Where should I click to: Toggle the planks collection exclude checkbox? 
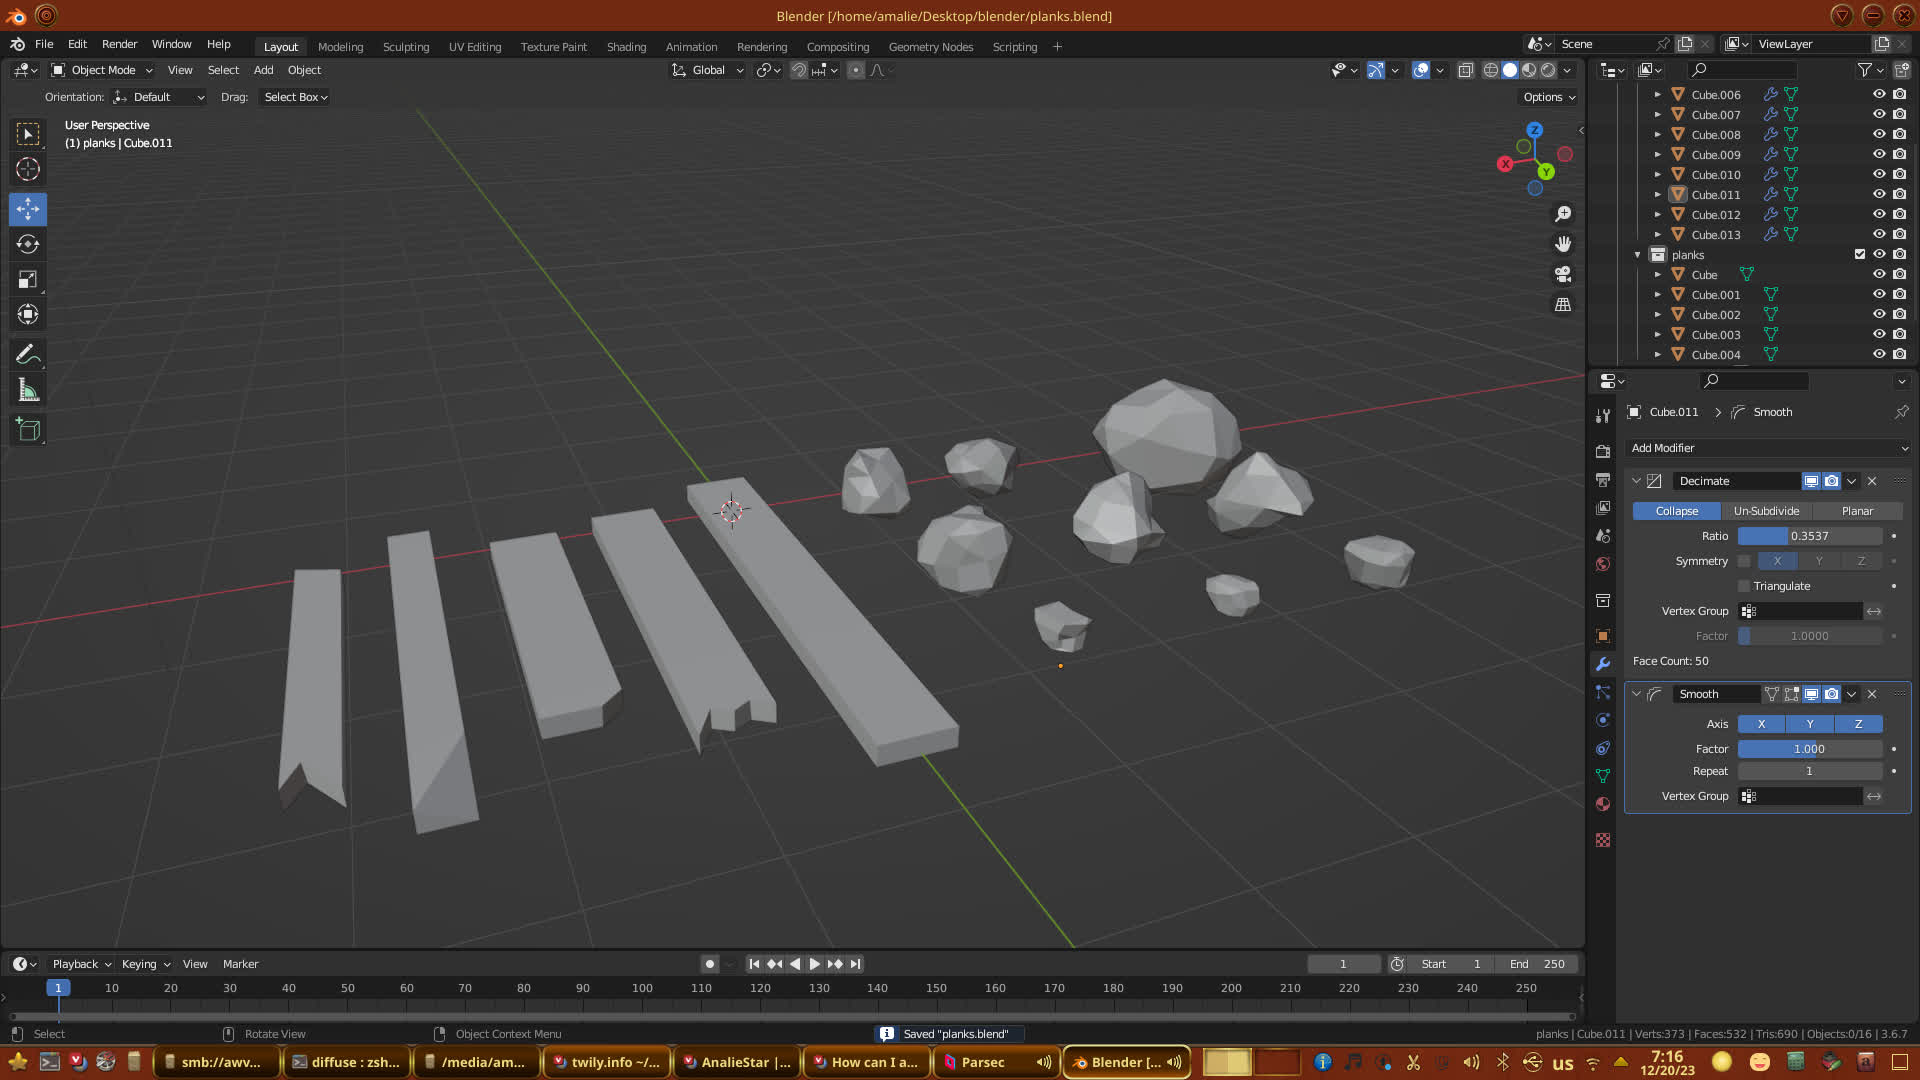[x=1860, y=254]
